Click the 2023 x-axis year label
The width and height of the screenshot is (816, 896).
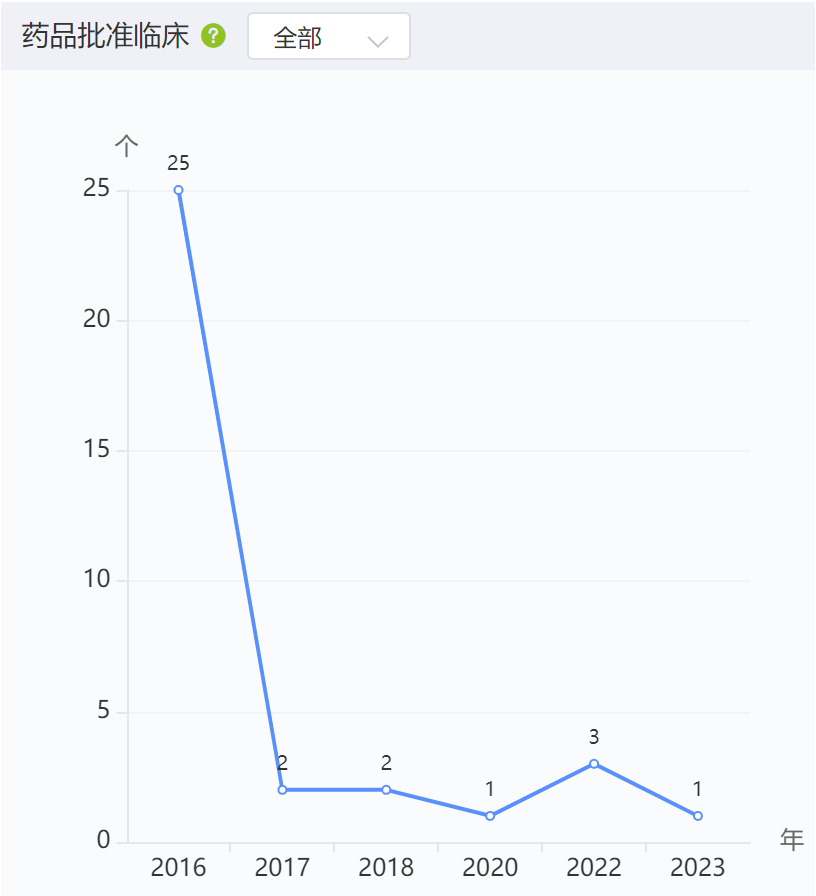[x=698, y=867]
